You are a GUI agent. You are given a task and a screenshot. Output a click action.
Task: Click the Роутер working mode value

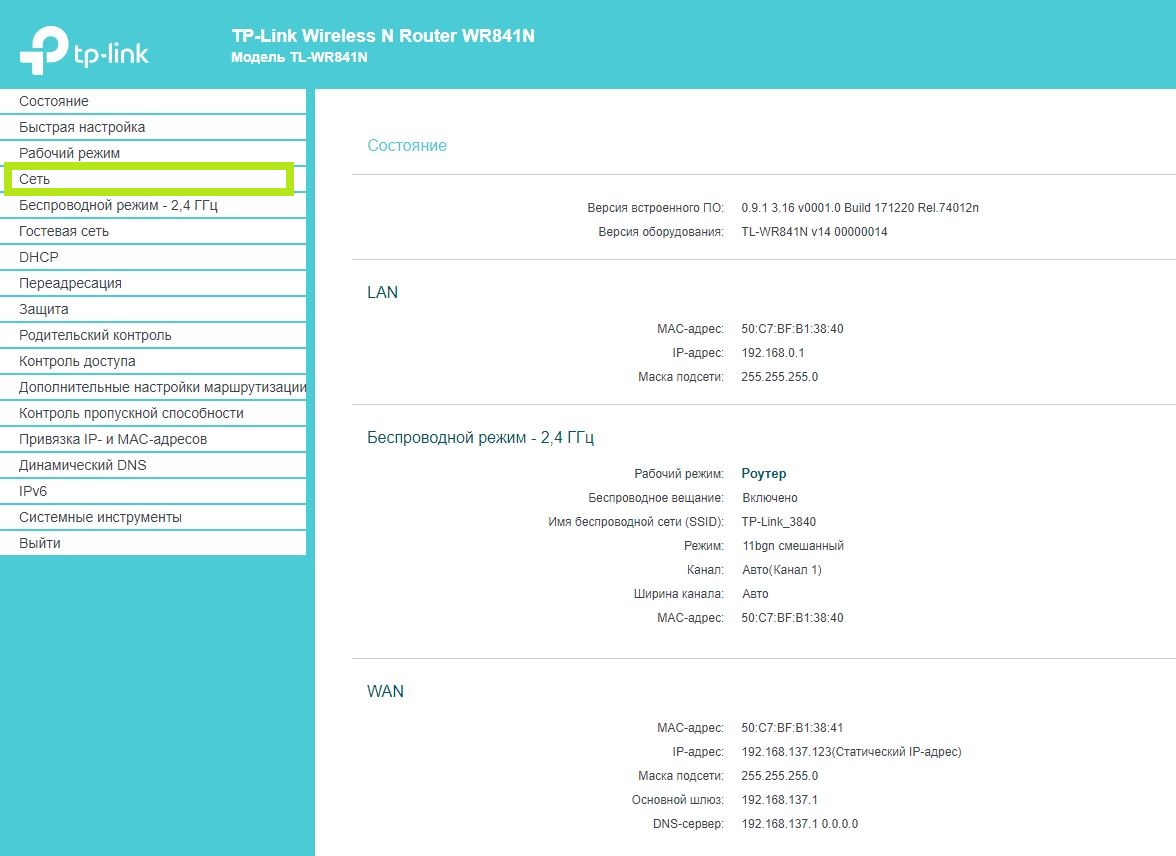(764, 474)
